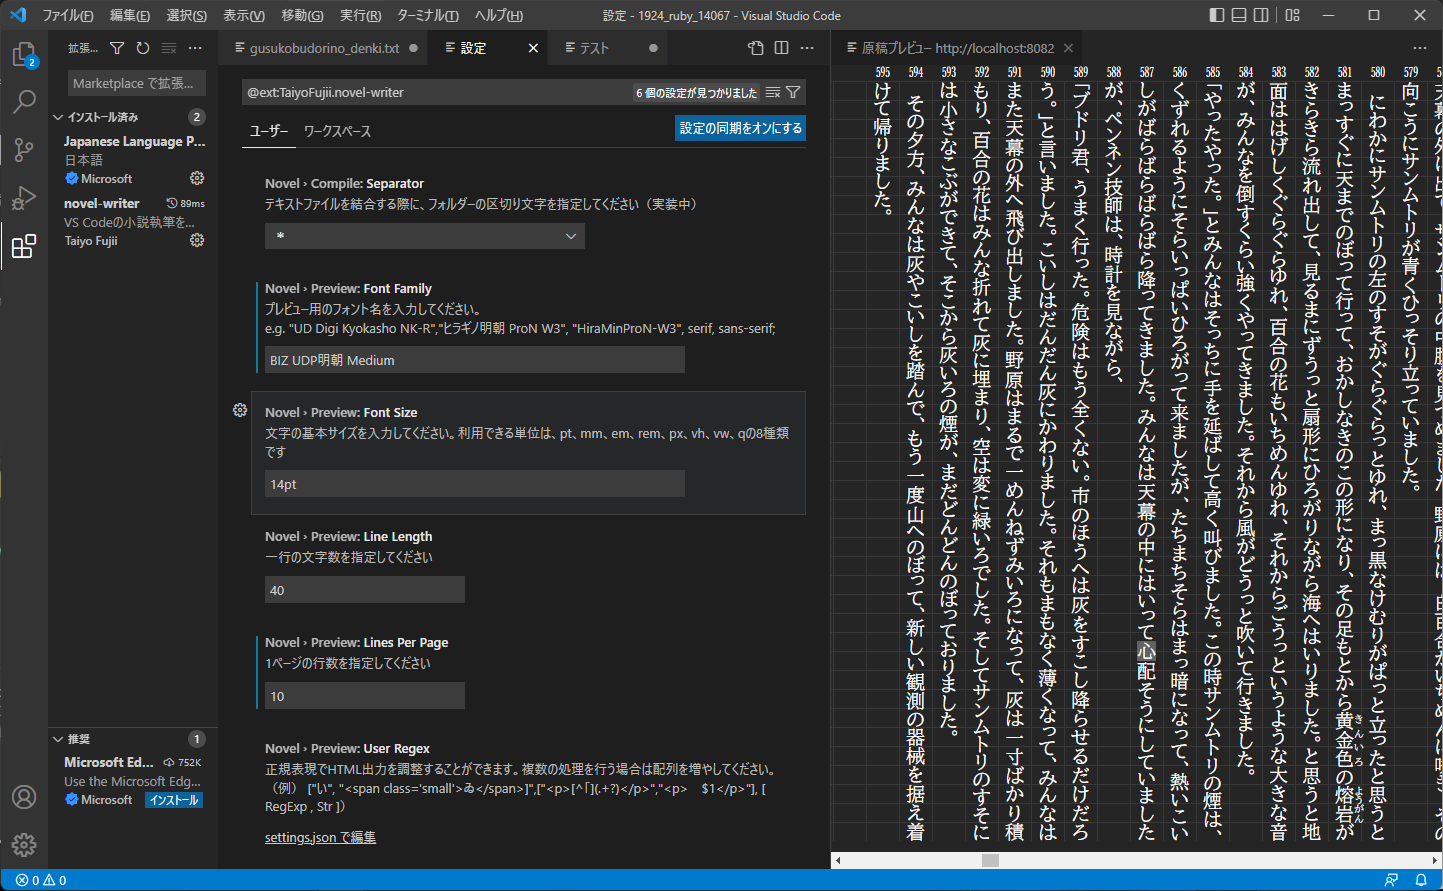Screen dimensions: 1443x891
Task: Filter extensions with the funnel icon
Action: (117, 48)
